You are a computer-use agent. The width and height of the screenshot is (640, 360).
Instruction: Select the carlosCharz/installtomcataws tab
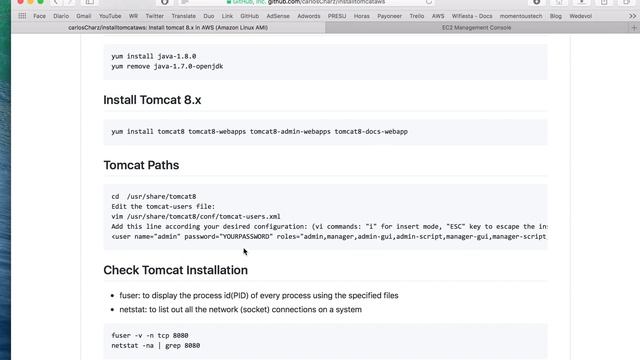[168, 28]
